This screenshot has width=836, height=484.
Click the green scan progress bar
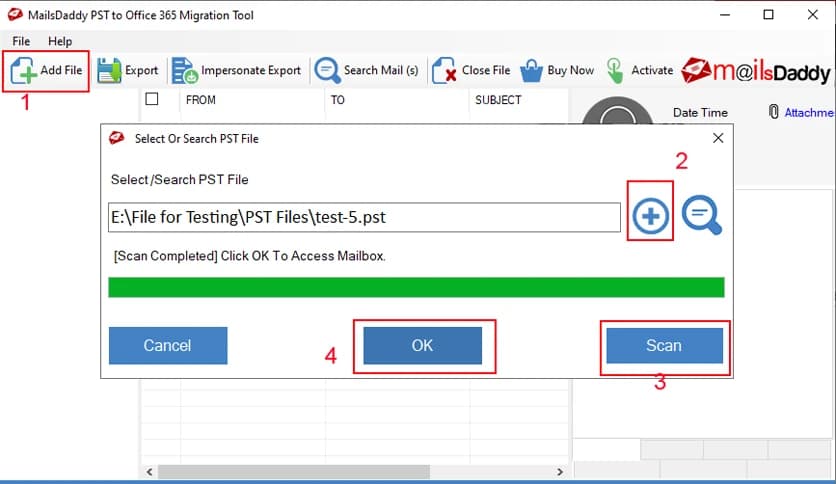[416, 287]
